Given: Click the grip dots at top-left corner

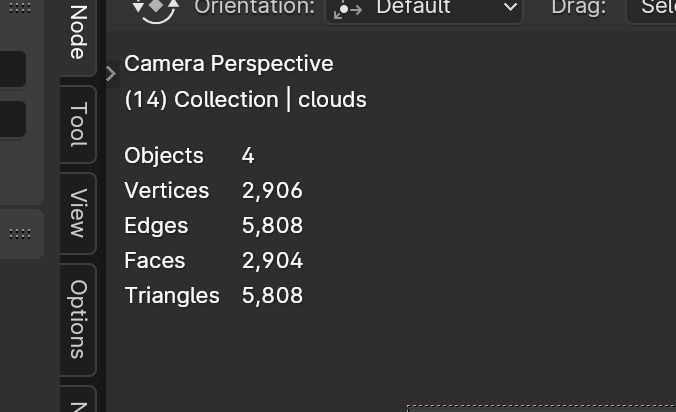Looking at the screenshot, I should pos(19,8).
